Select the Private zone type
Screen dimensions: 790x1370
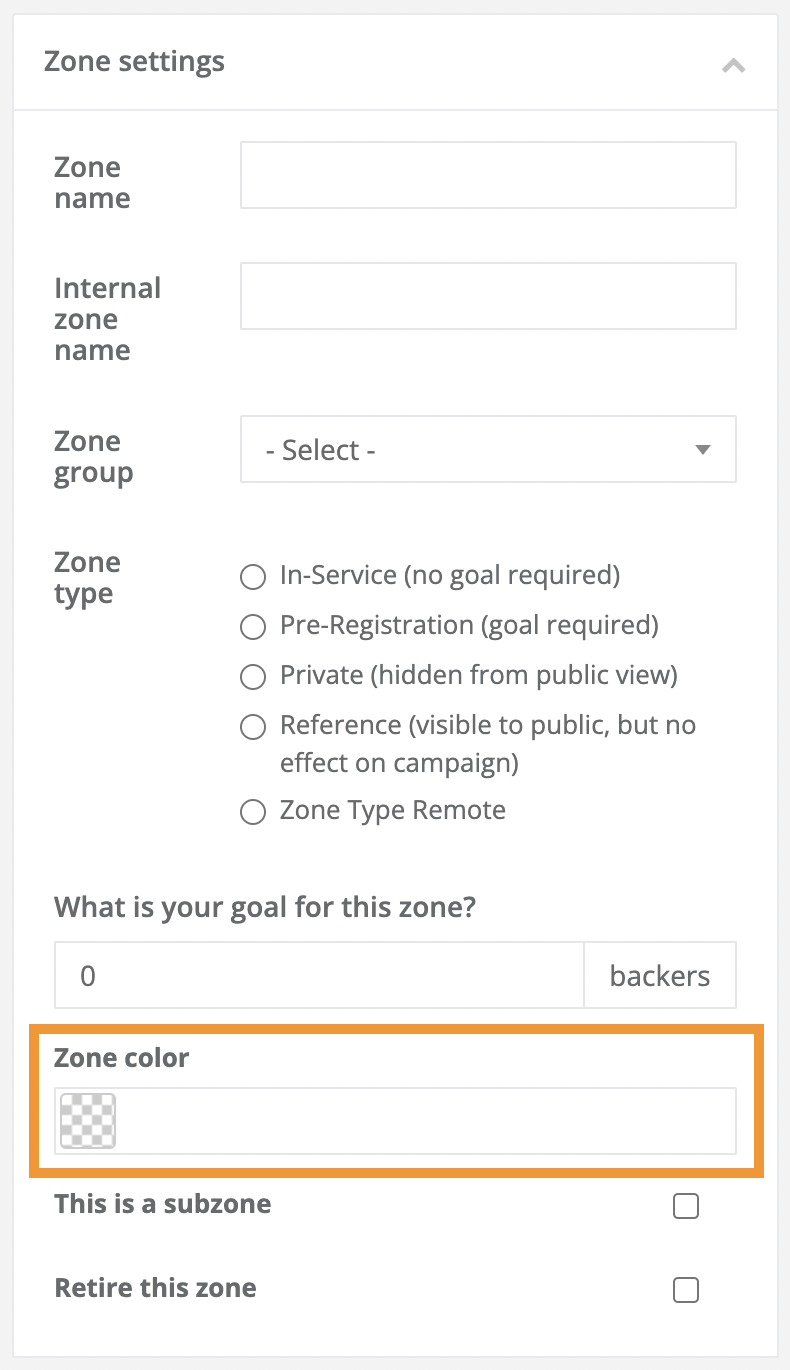252,676
